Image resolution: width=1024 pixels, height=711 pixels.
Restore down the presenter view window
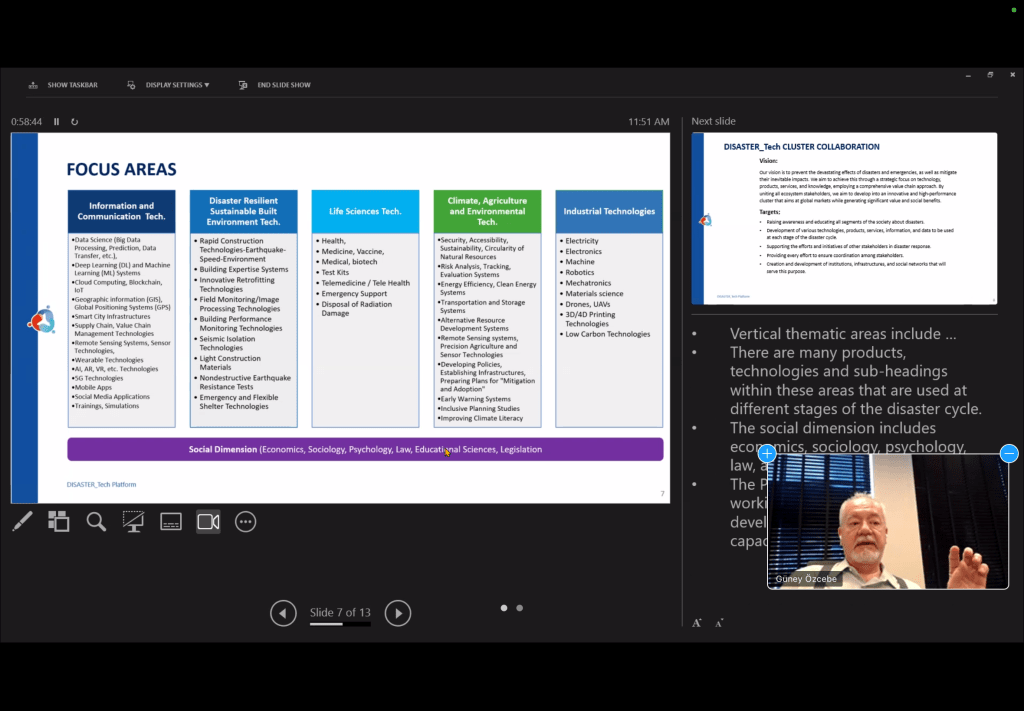[x=990, y=75]
